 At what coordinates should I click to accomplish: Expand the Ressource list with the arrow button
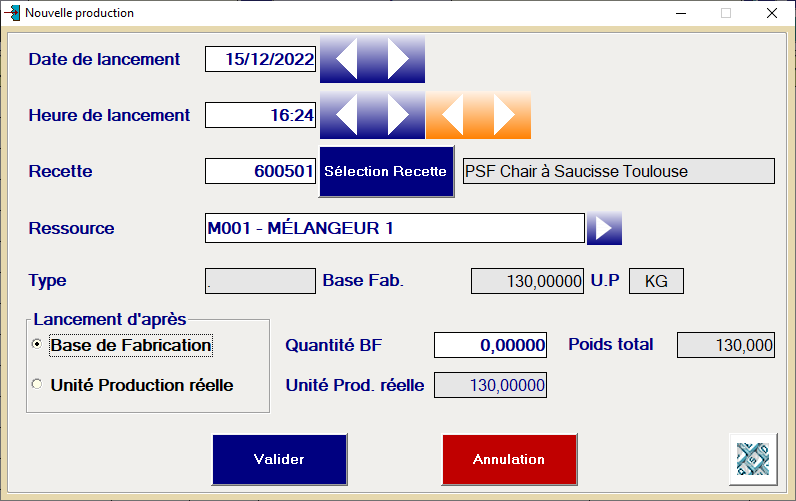click(x=604, y=228)
